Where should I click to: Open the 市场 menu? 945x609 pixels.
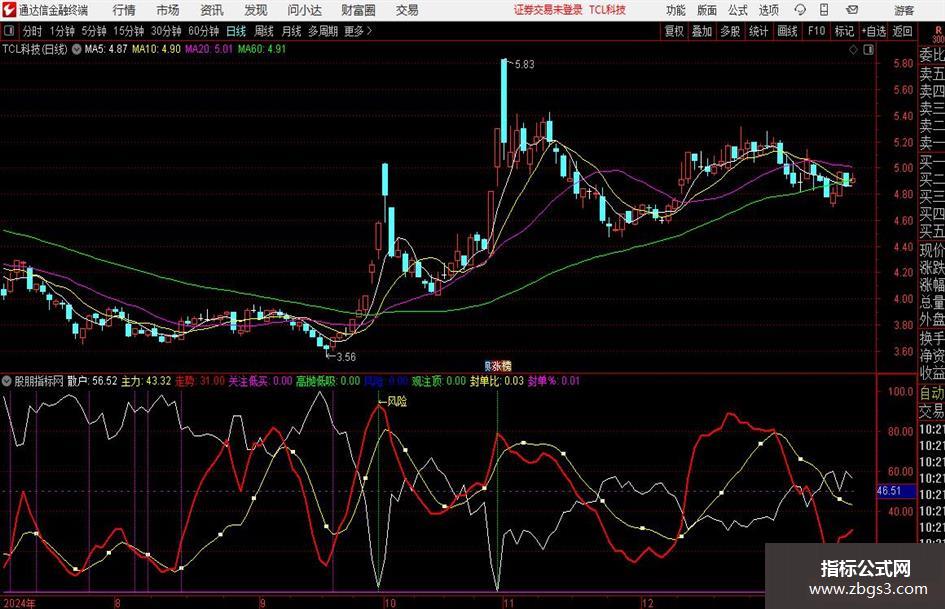pos(168,10)
